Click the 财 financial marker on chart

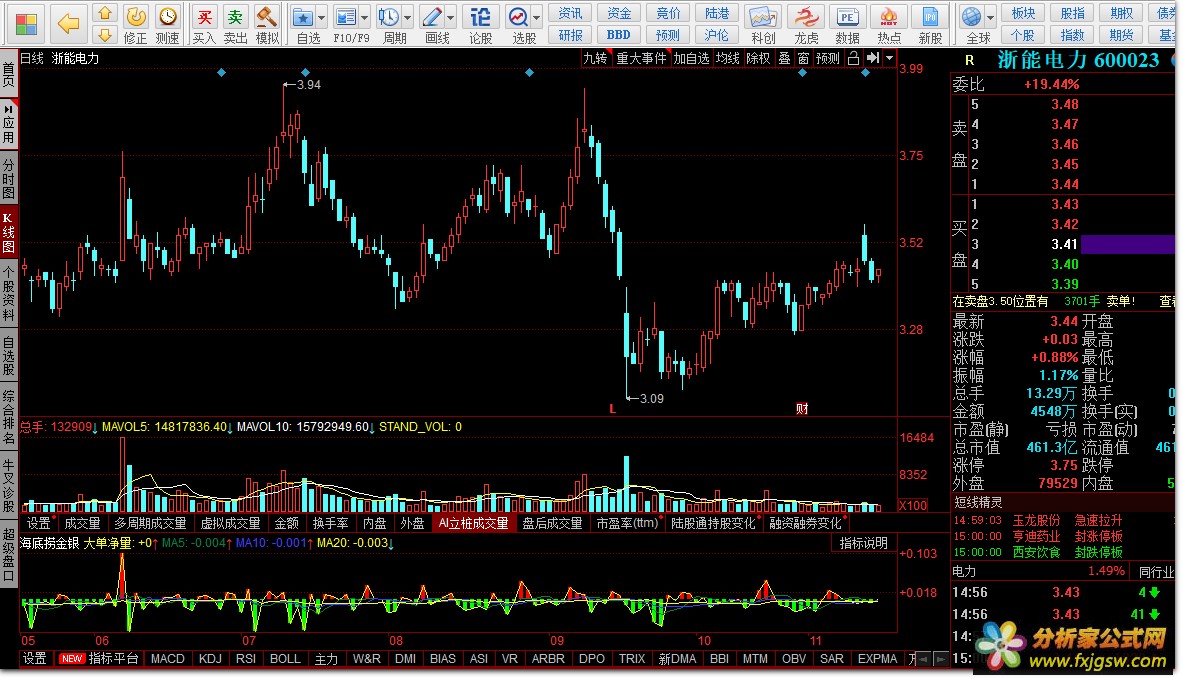(802, 409)
